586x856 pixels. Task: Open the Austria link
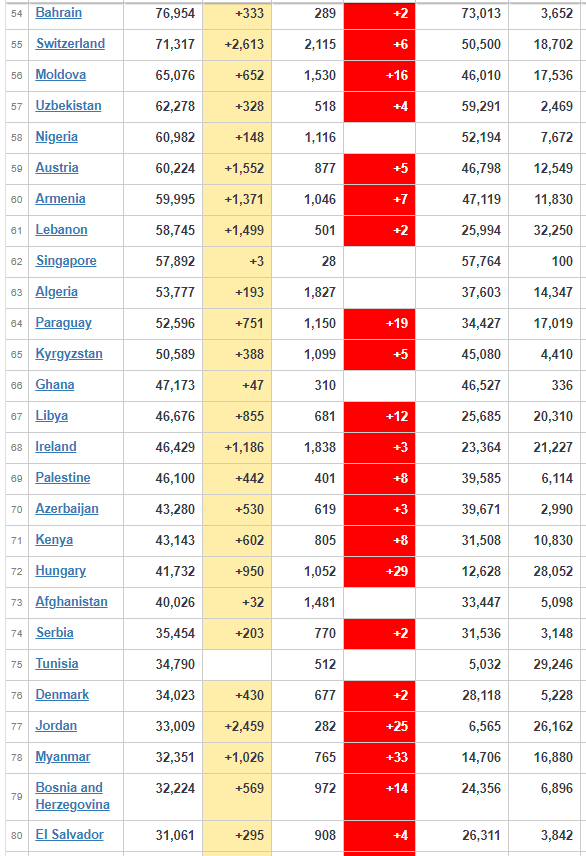[x=57, y=168]
